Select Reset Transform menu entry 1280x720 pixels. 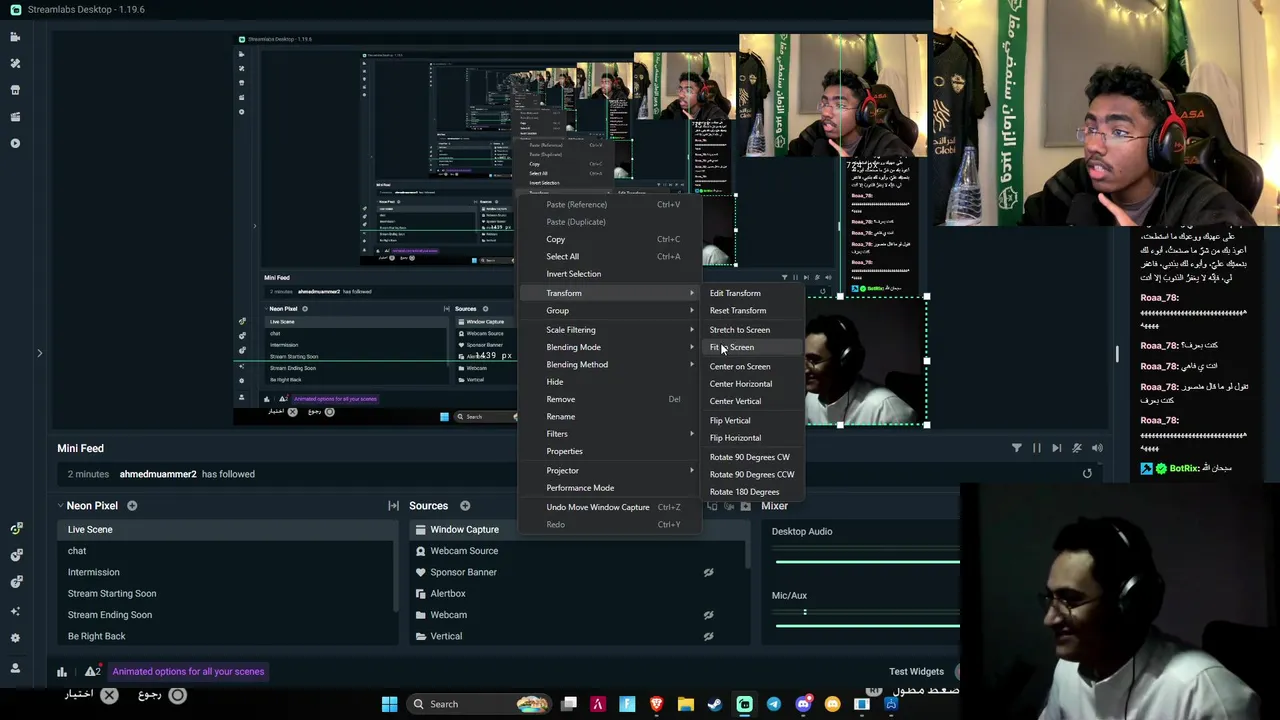[x=752, y=311]
